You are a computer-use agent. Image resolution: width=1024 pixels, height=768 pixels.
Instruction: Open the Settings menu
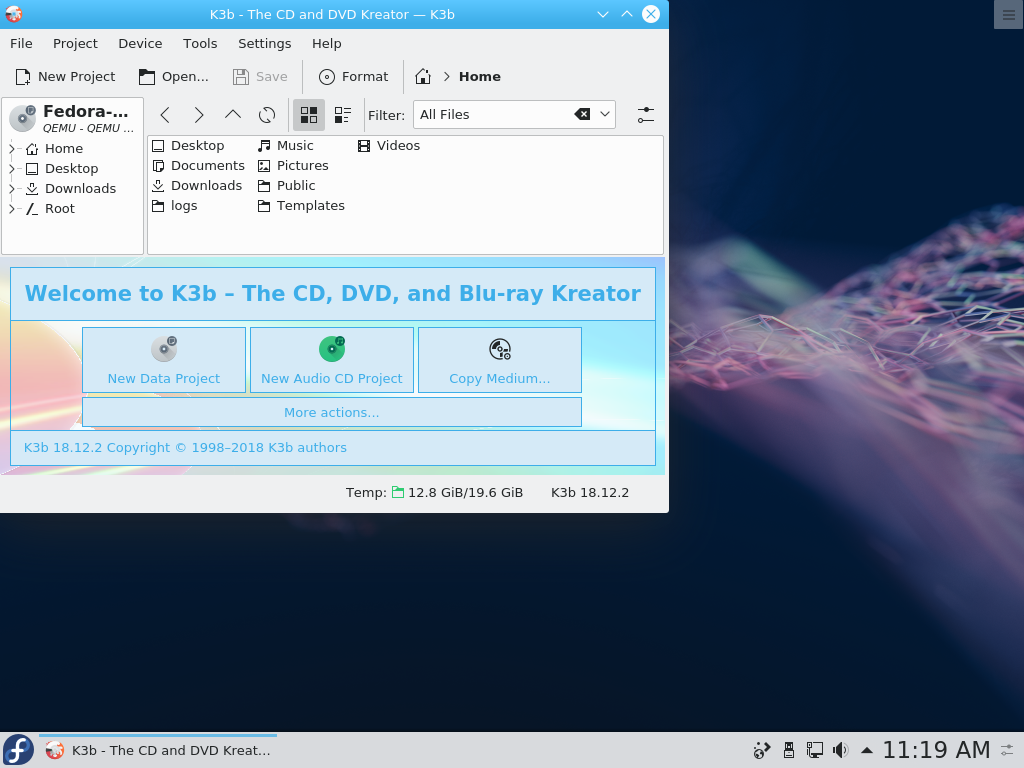(264, 43)
